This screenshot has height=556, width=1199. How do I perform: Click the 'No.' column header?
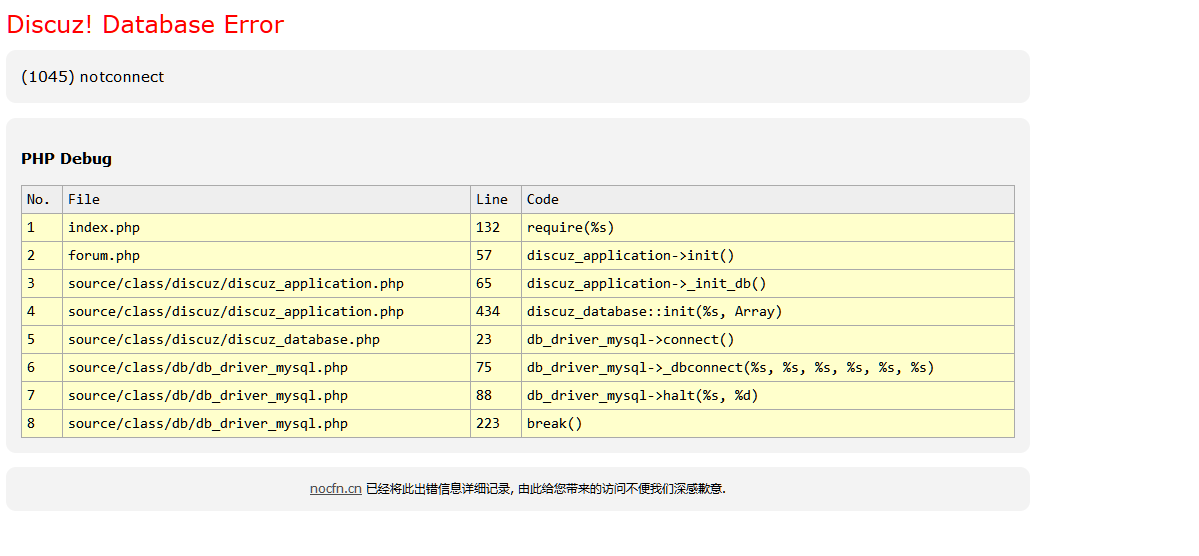[42, 200]
